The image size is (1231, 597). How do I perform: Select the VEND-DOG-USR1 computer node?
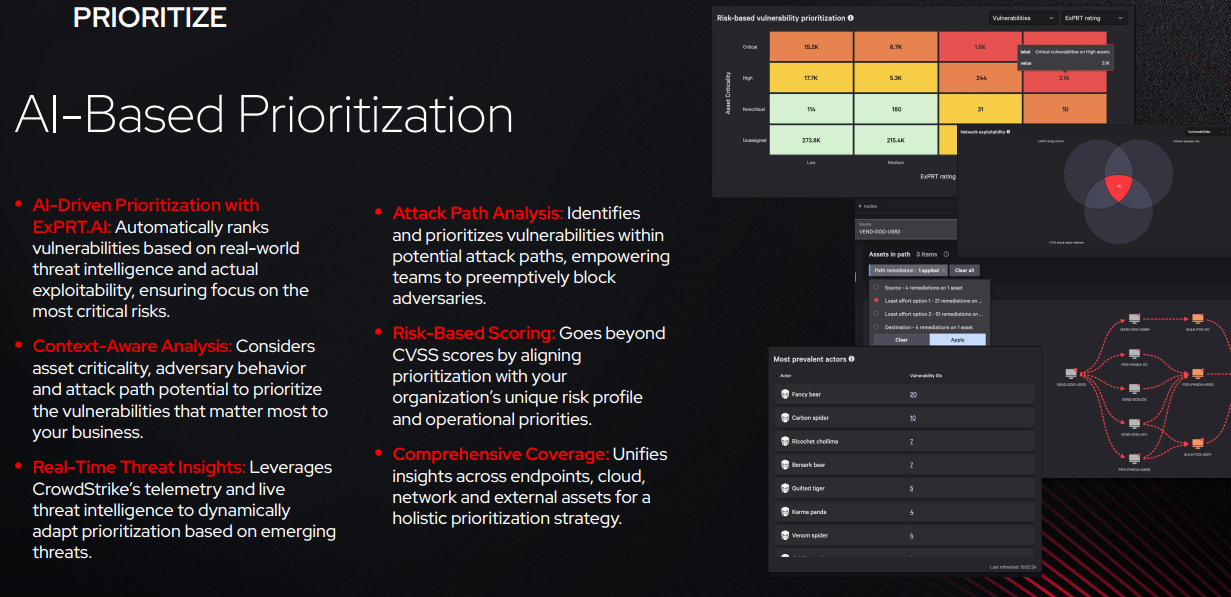click(1135, 424)
